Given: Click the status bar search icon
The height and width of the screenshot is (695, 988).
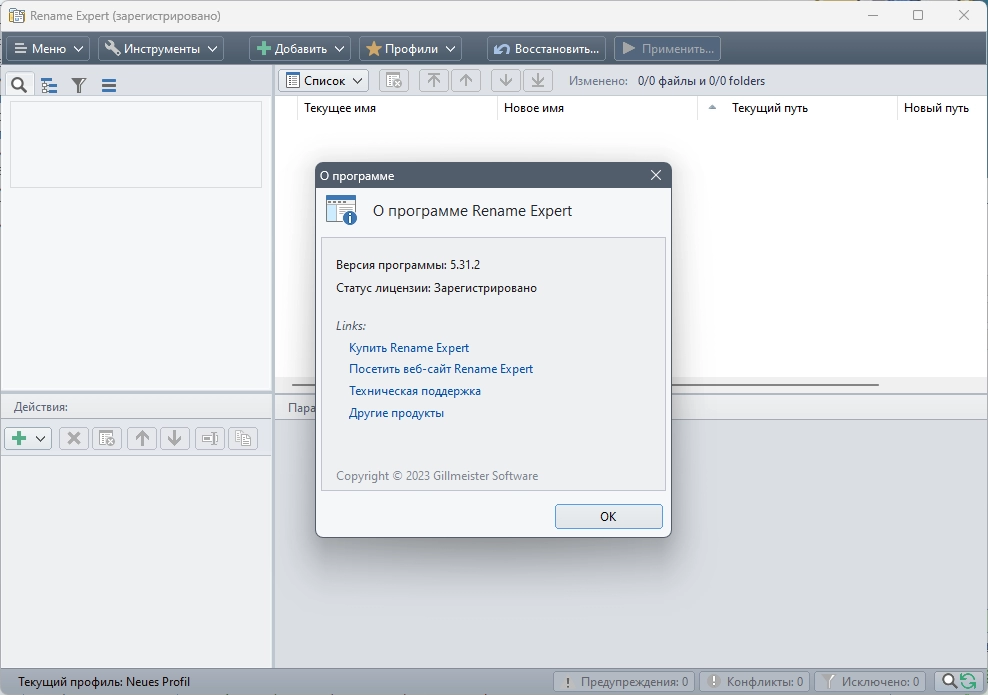Looking at the screenshot, I should (949, 681).
